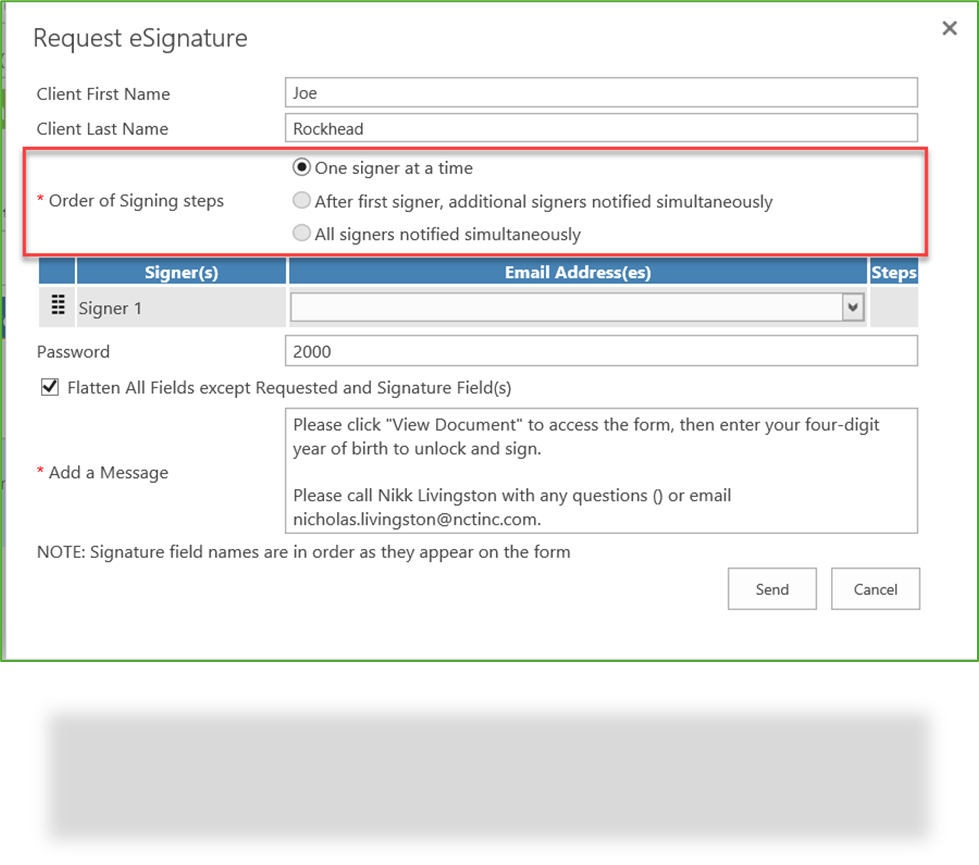
Task: Click the Client First Name field showing Joe
Action: [600, 92]
